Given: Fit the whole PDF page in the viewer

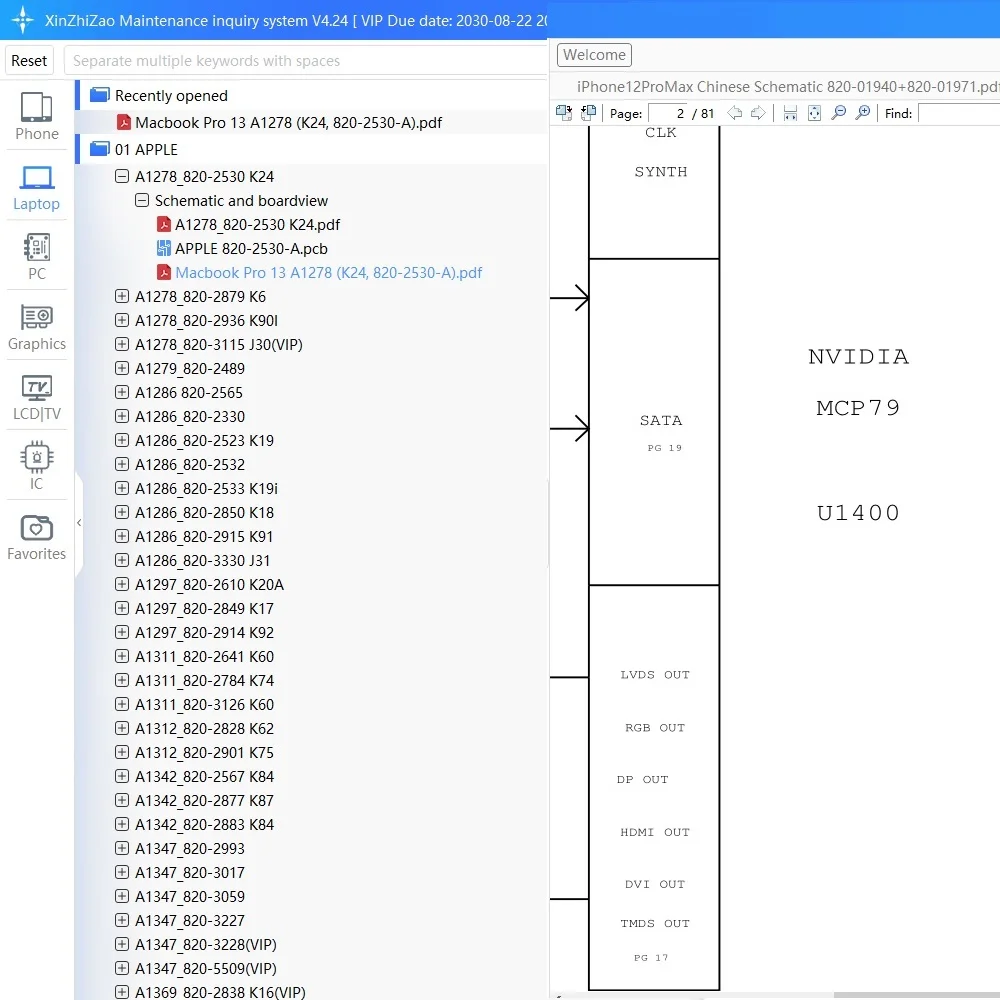Looking at the screenshot, I should 814,113.
